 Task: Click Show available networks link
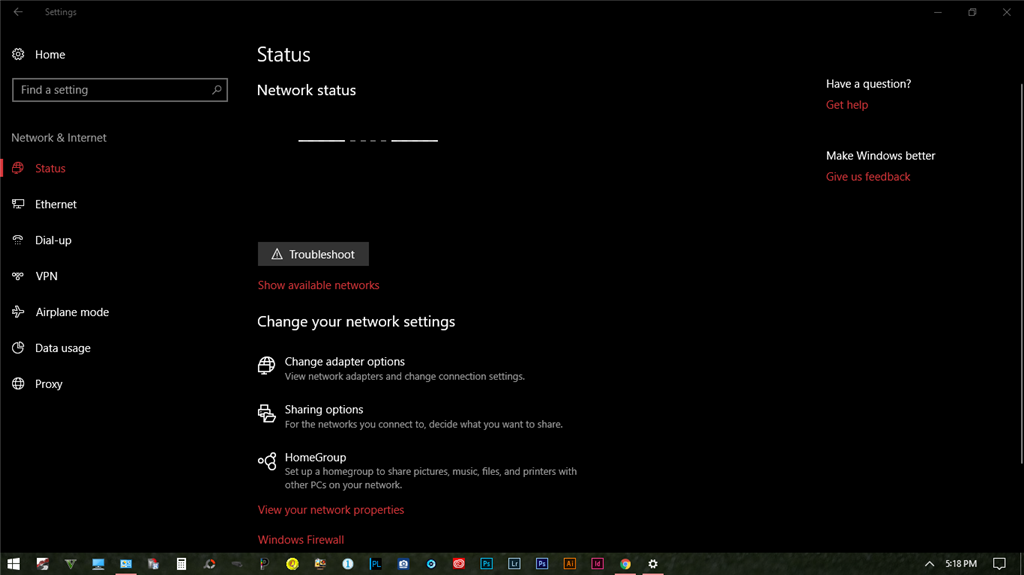pyautogui.click(x=318, y=285)
